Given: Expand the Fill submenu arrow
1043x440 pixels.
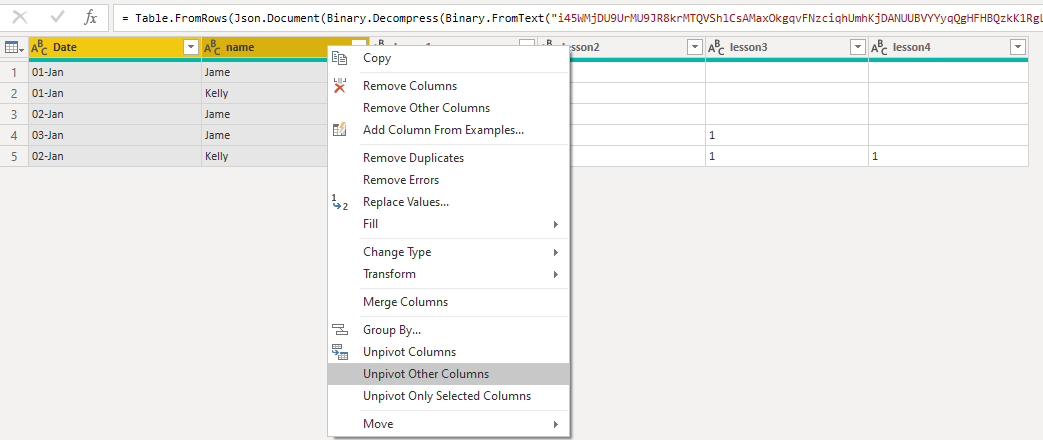Looking at the screenshot, I should point(555,224).
